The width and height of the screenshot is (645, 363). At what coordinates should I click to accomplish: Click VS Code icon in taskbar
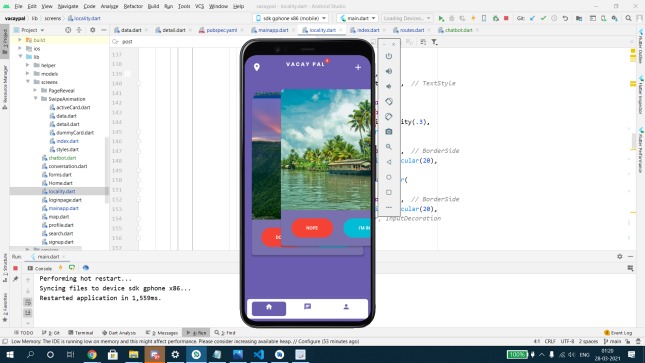click(x=258, y=354)
